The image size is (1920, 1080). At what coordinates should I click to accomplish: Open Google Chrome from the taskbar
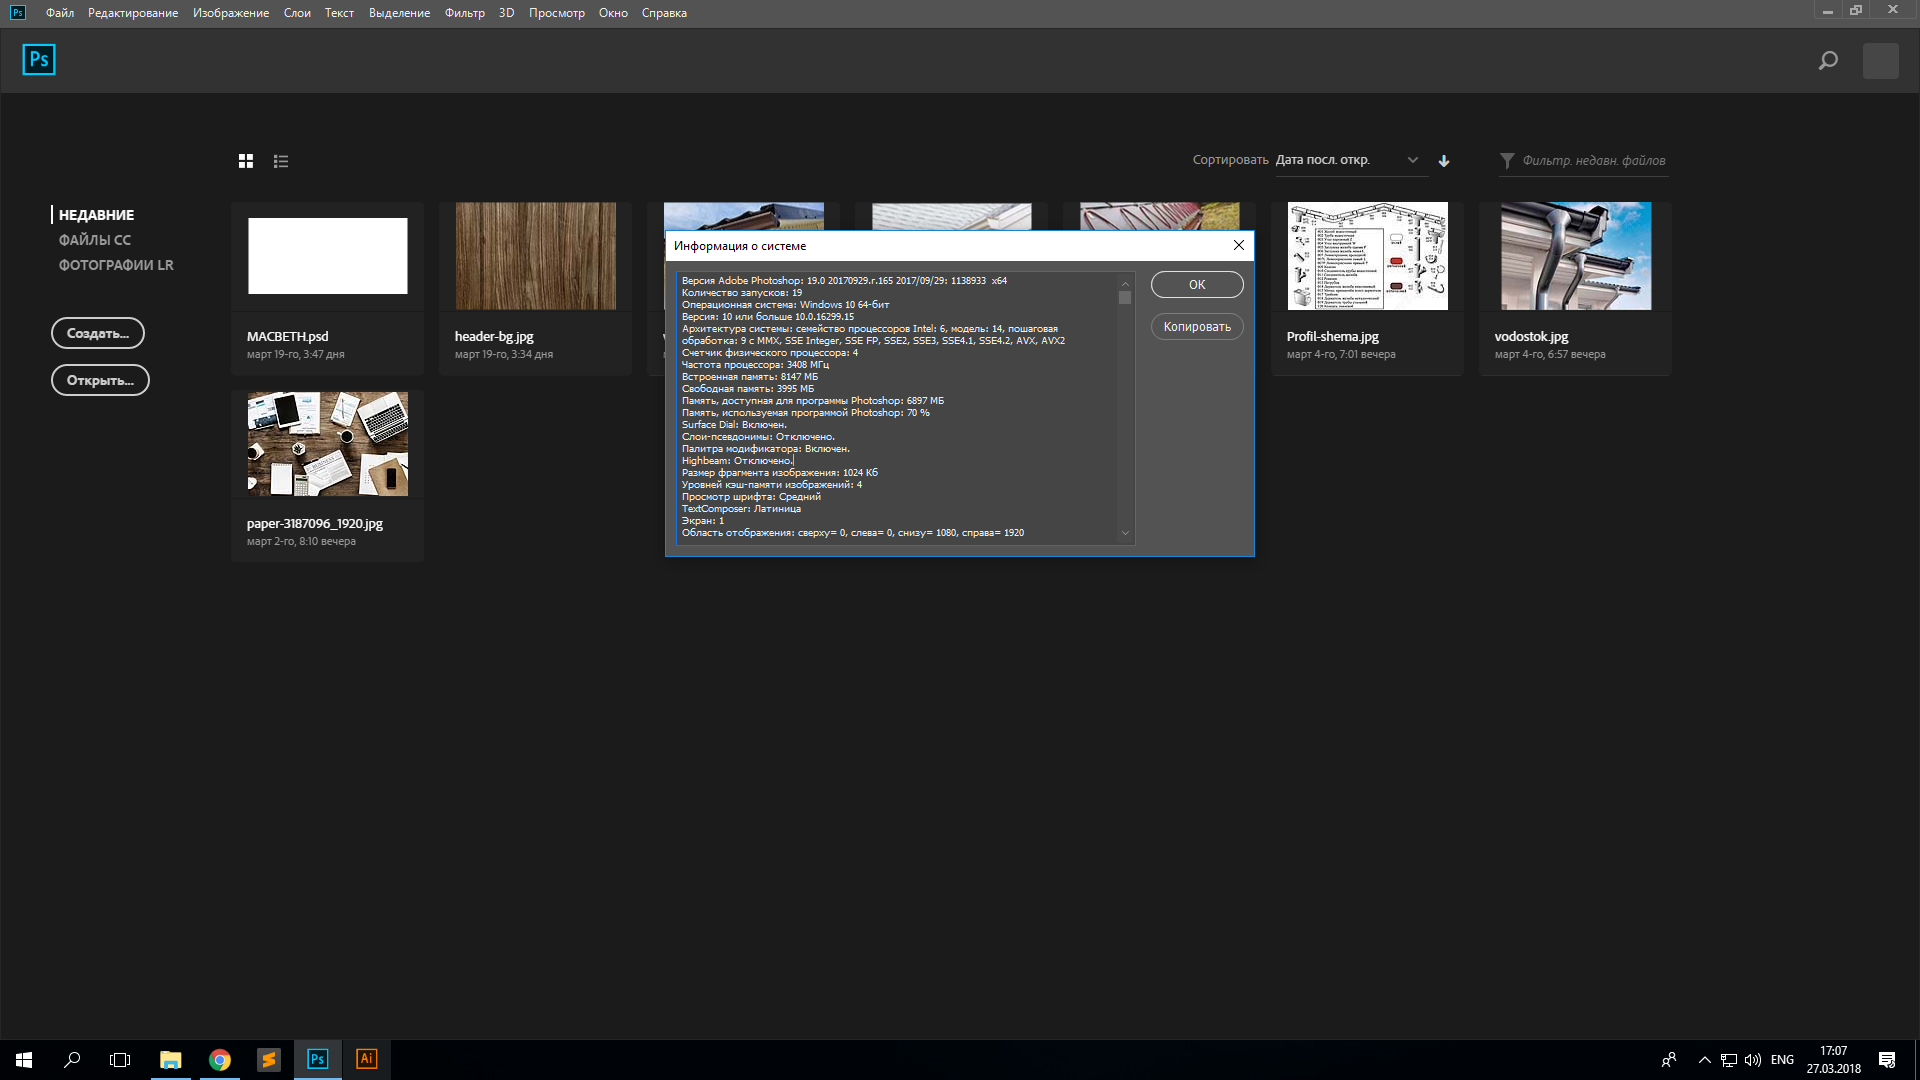[220, 1060]
